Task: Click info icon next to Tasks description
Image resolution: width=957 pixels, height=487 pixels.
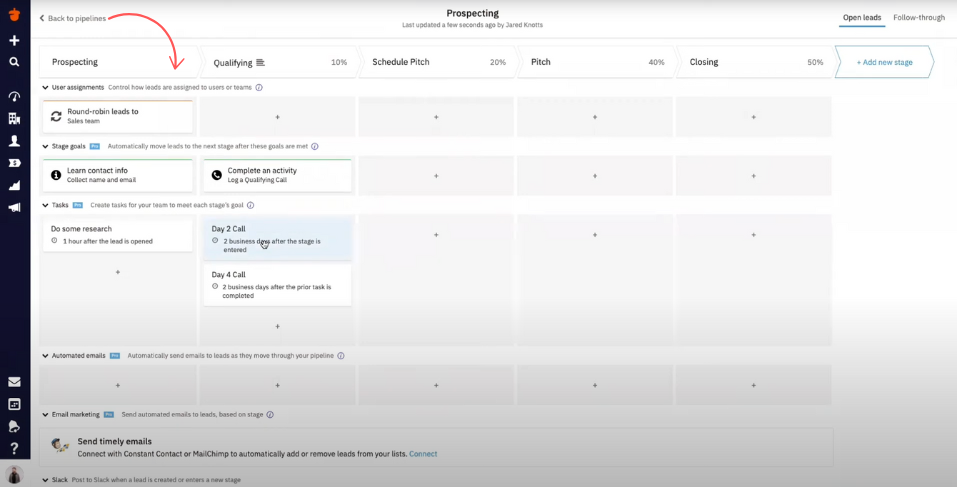Action: coord(250,206)
